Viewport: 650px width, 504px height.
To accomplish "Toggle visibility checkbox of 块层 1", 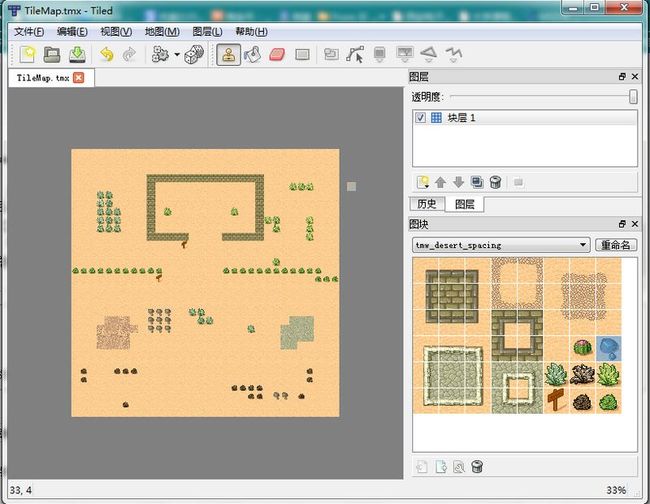I will [x=420, y=118].
